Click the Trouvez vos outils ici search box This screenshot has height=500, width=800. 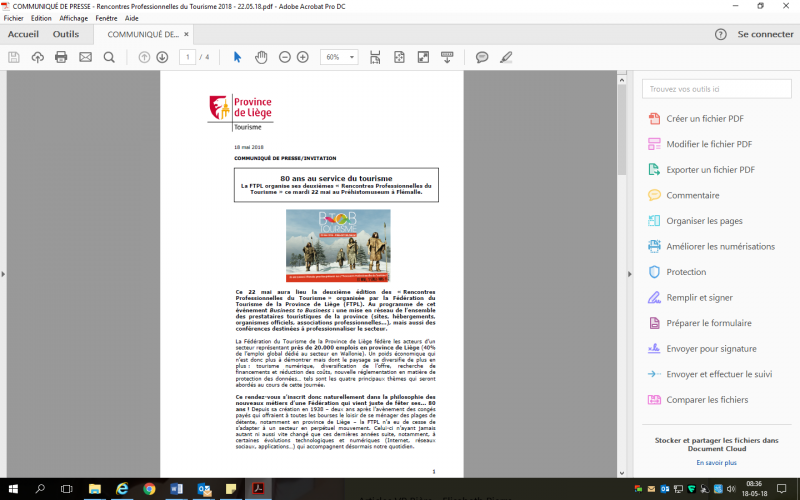716,89
